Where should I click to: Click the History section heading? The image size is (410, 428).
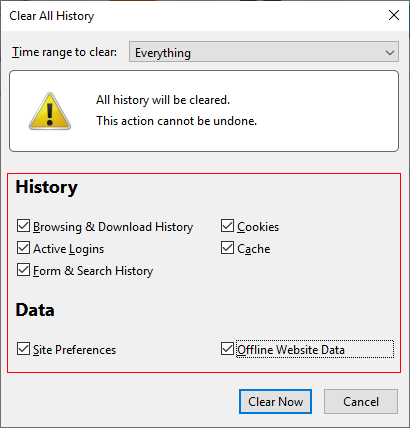coord(46,187)
